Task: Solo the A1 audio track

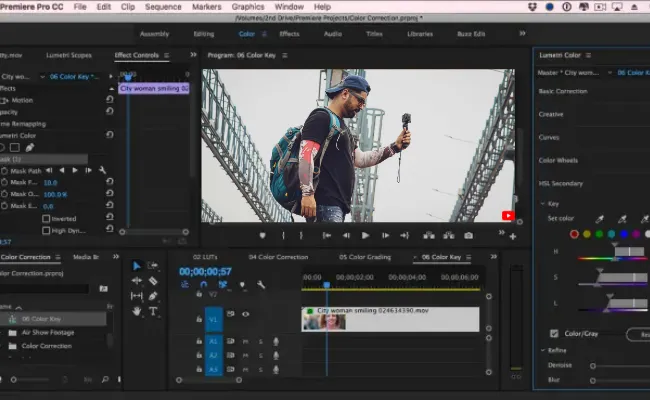Action: tap(261, 342)
